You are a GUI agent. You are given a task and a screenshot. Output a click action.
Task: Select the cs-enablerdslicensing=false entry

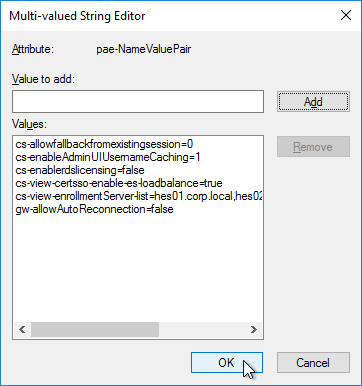[80, 170]
